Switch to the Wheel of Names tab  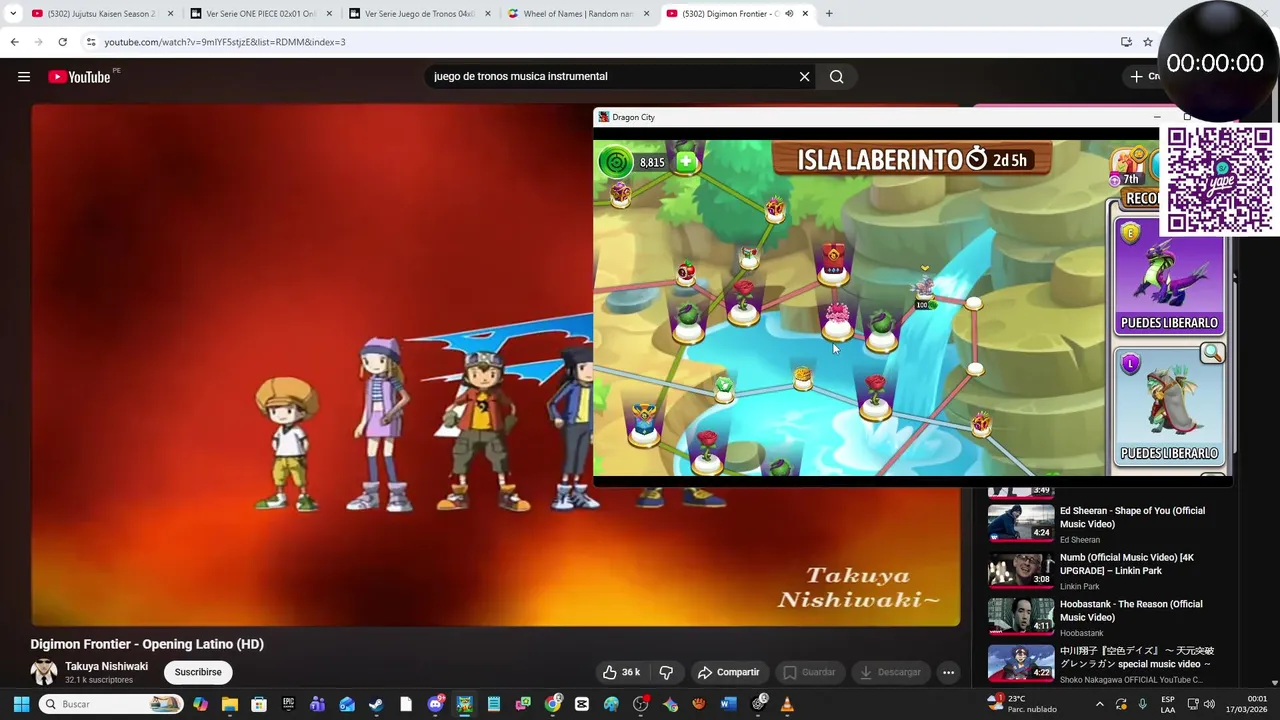578,14
